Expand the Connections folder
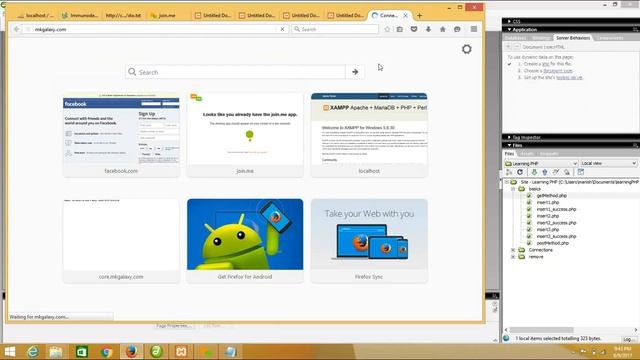Image resolution: width=640 pixels, height=360 pixels. (513, 250)
